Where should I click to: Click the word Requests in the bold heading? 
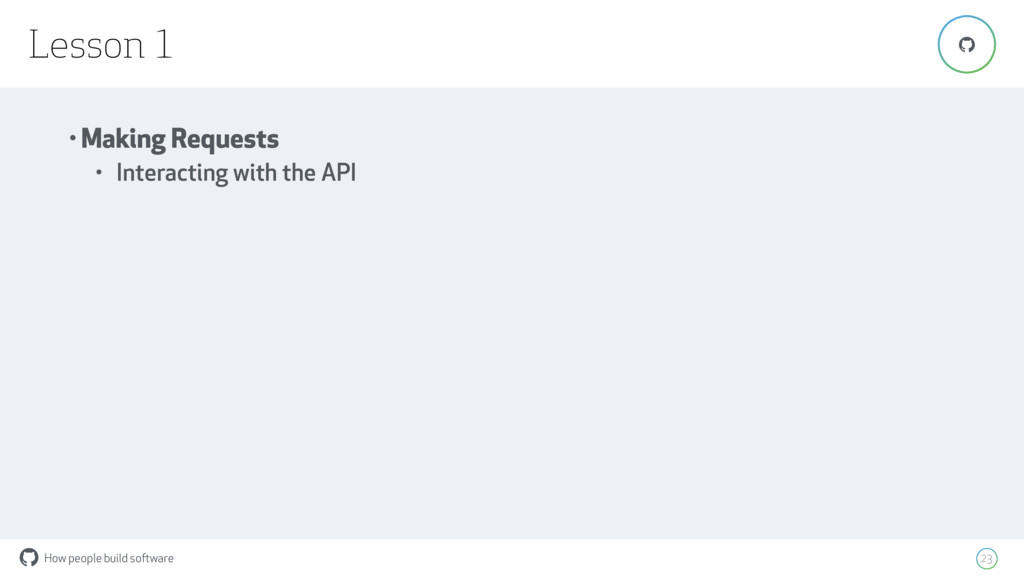click(225, 140)
